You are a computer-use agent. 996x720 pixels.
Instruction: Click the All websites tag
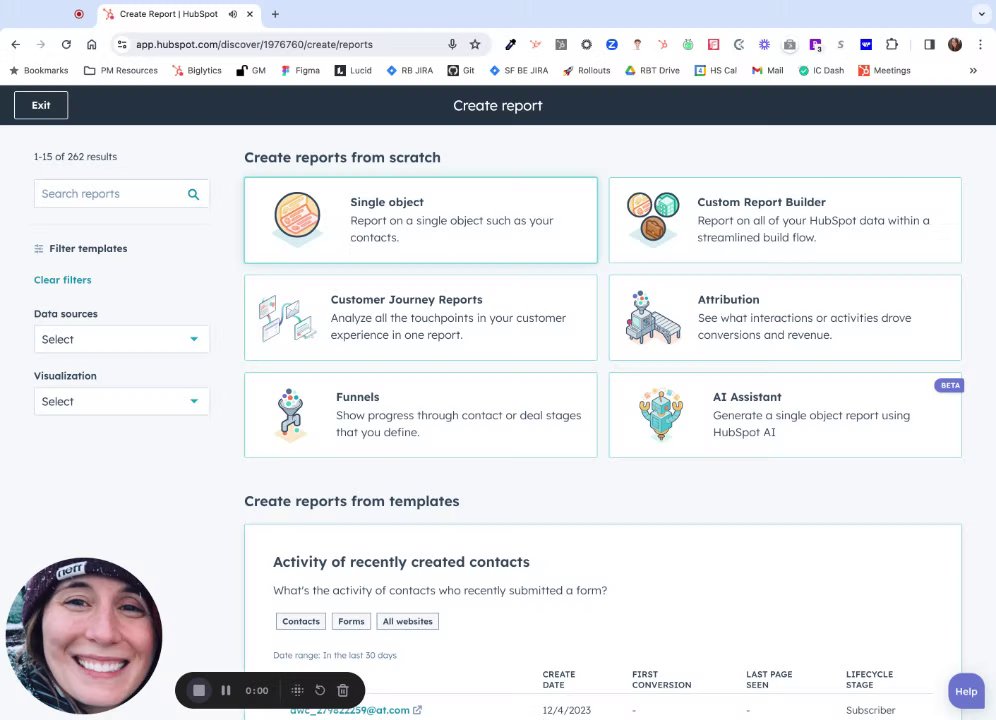coord(407,622)
